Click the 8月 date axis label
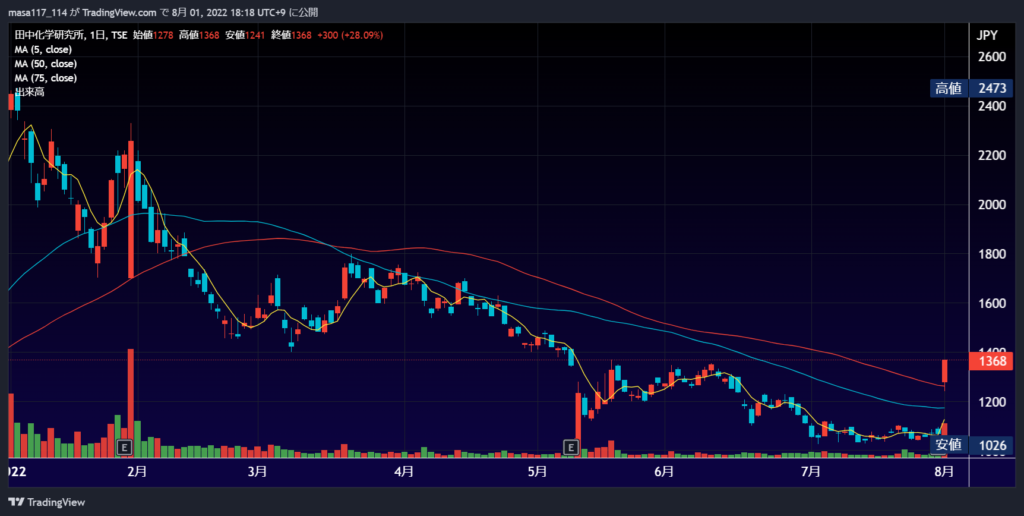Viewport: 1024px width, 516px height. click(944, 471)
